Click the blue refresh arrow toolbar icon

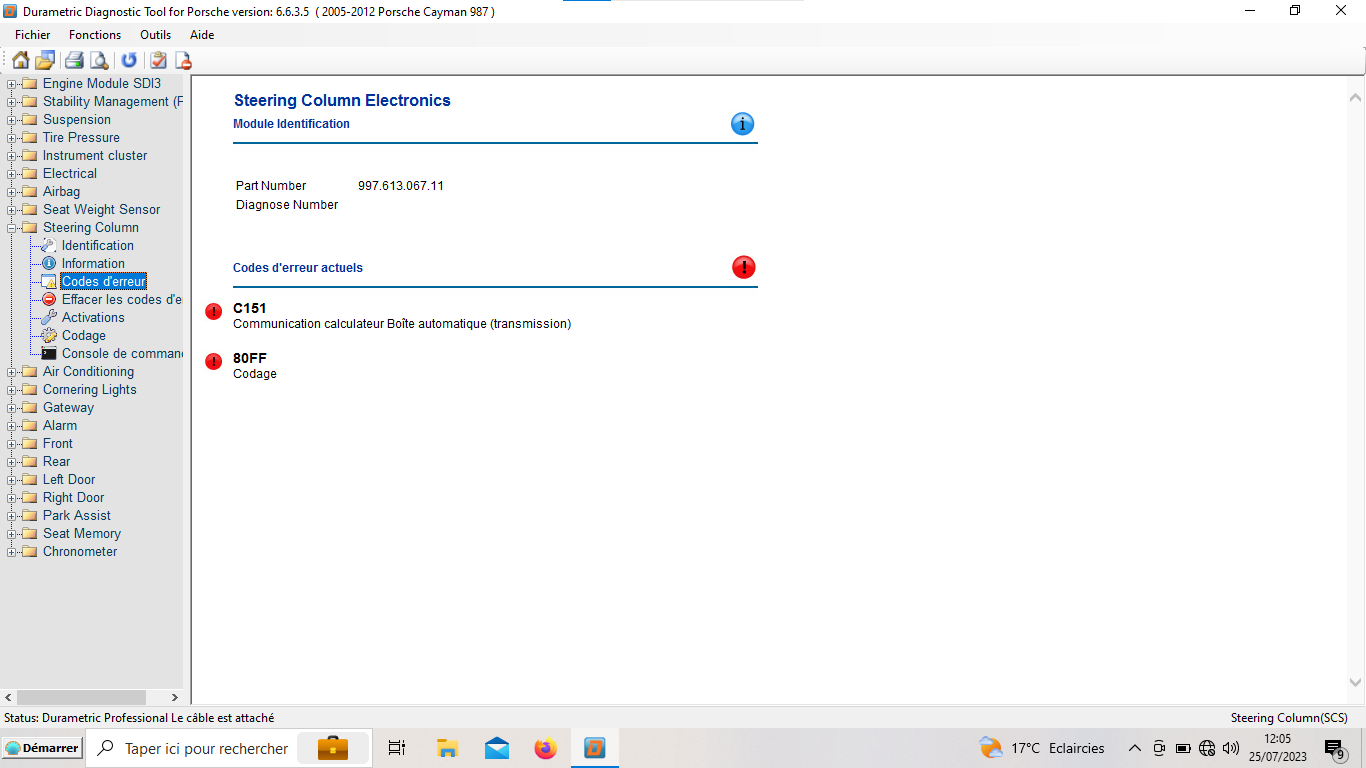coord(129,60)
